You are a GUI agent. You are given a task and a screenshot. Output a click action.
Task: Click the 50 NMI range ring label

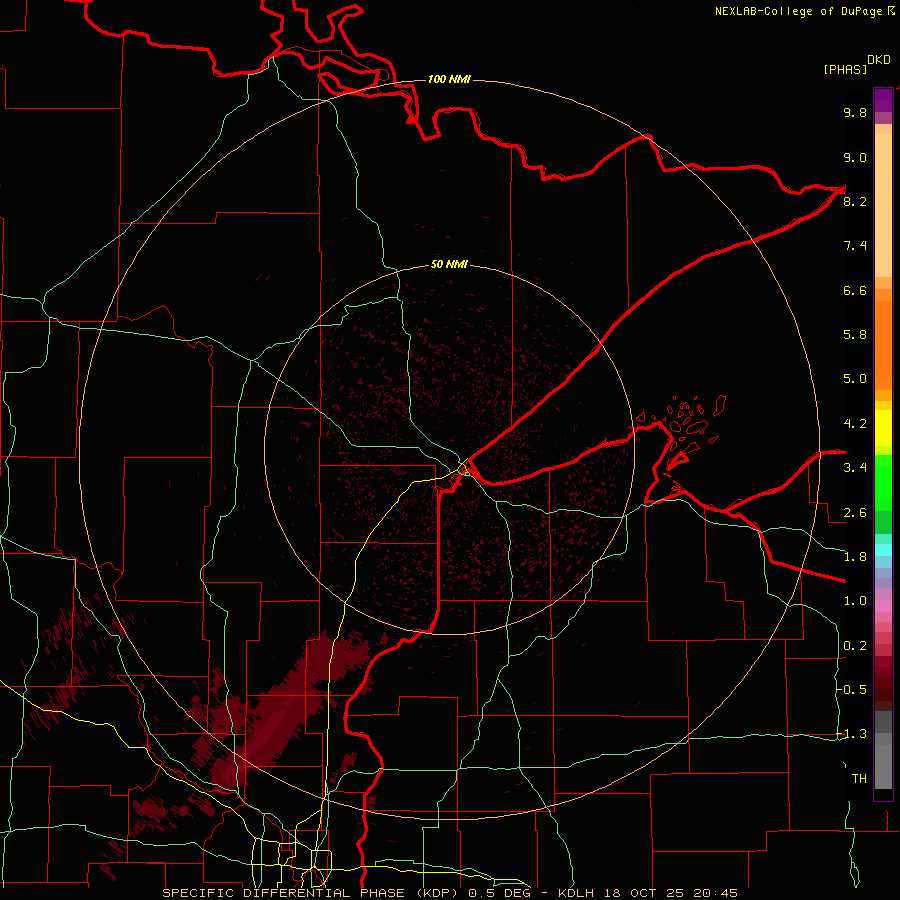(449, 264)
